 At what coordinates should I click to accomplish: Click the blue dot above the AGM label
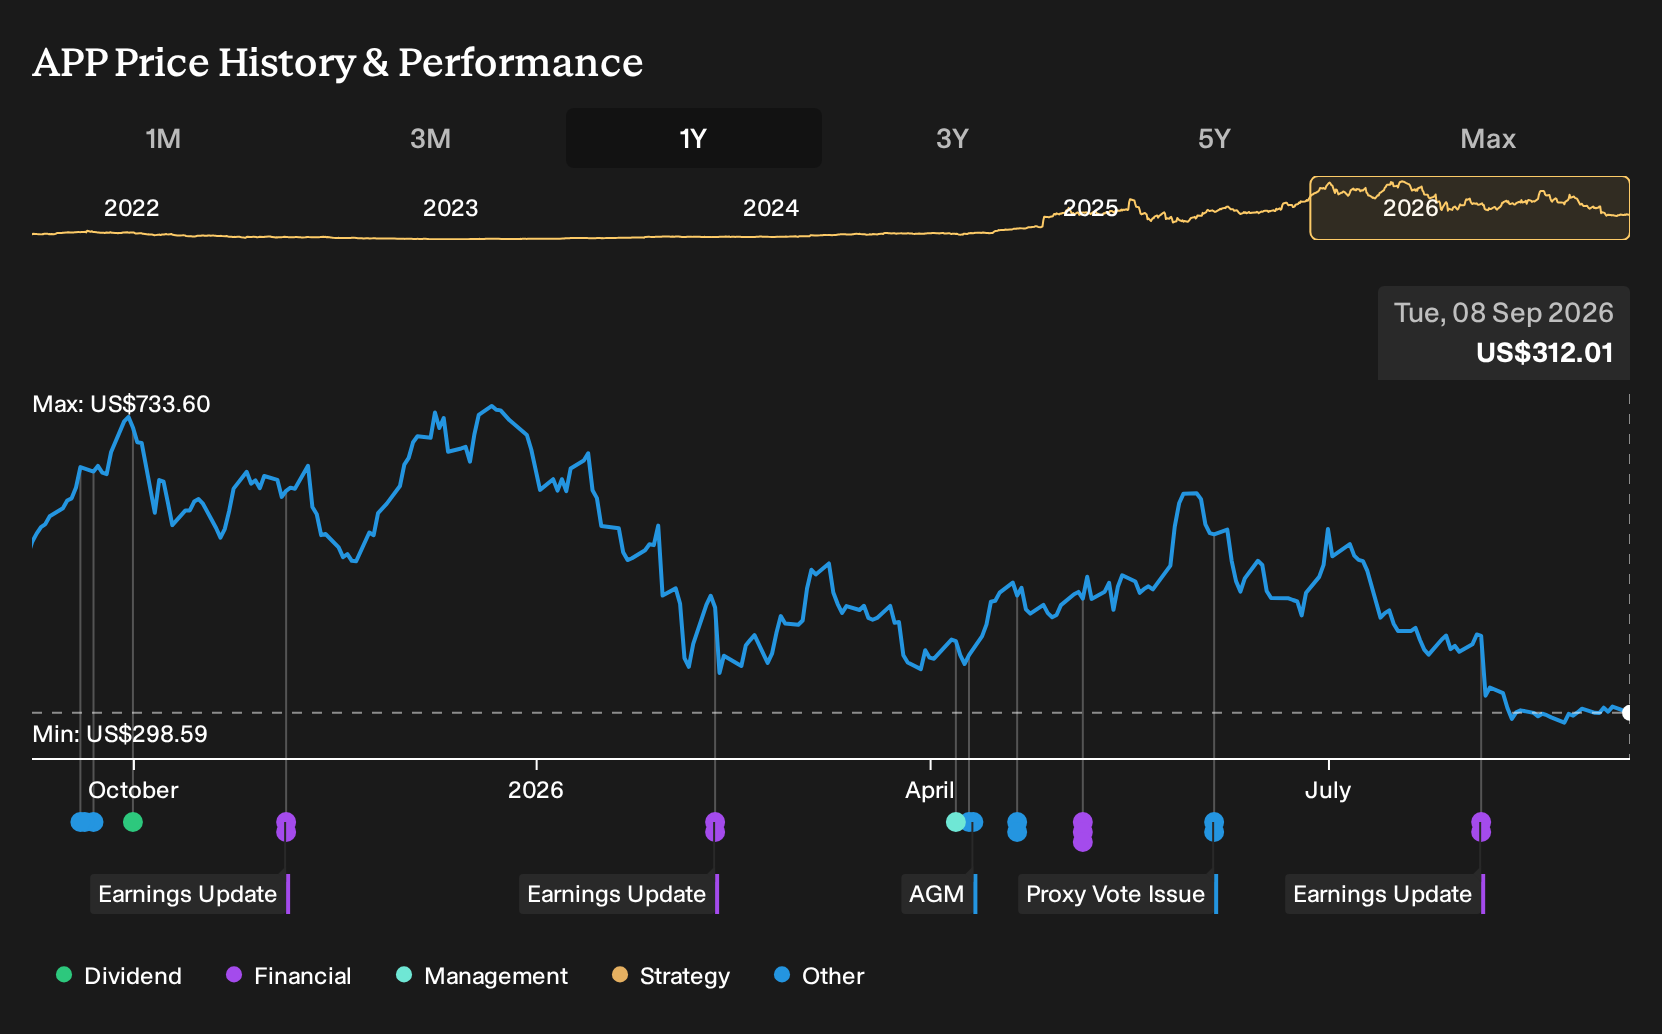(973, 822)
